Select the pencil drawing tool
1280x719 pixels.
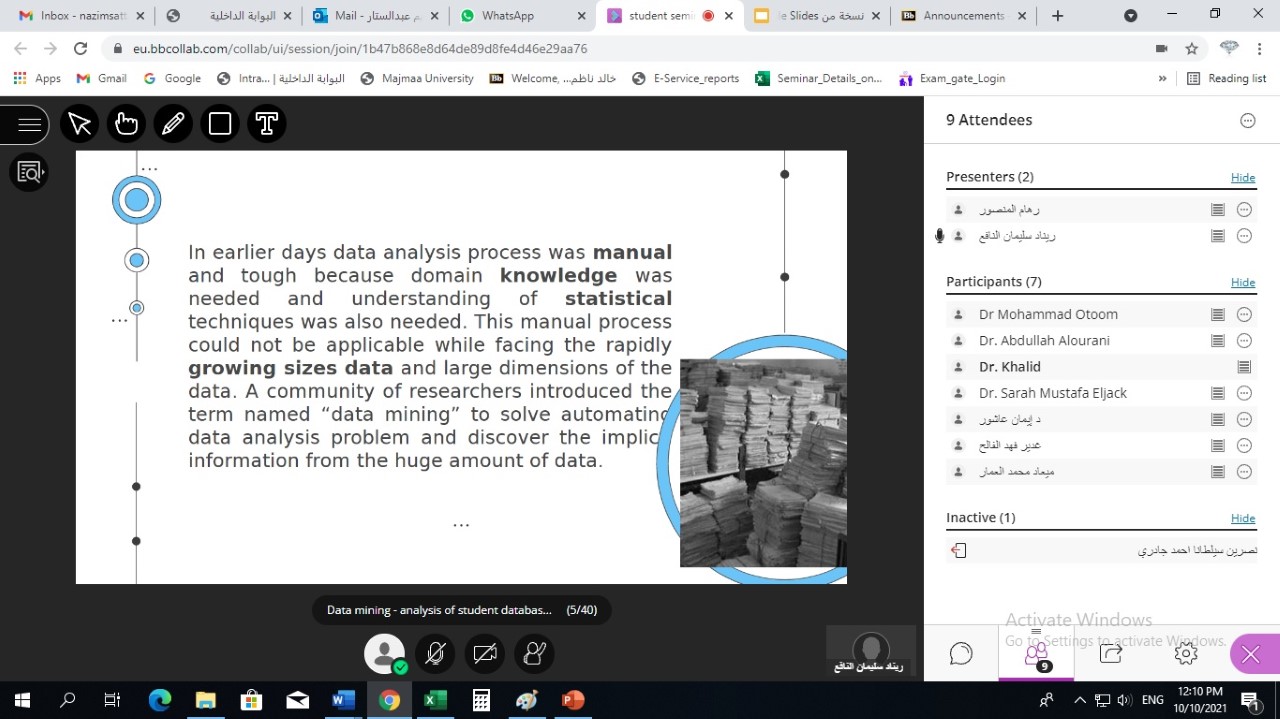coord(173,123)
